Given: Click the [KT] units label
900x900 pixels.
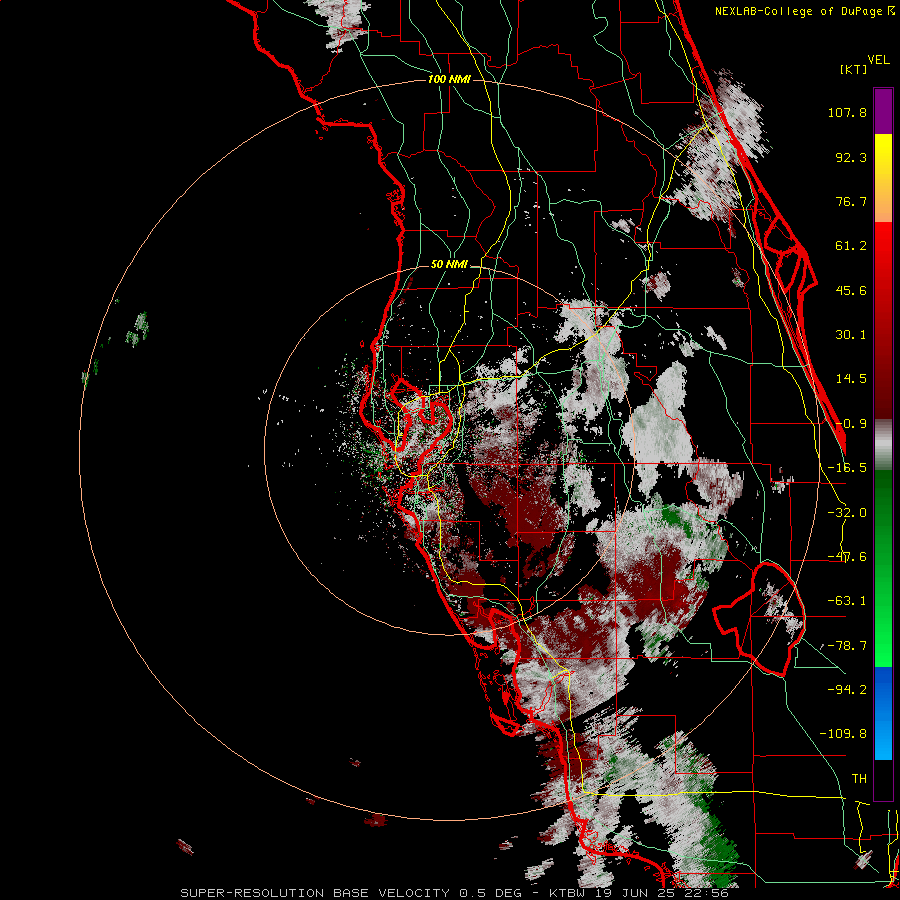Looking at the screenshot, I should (854, 69).
